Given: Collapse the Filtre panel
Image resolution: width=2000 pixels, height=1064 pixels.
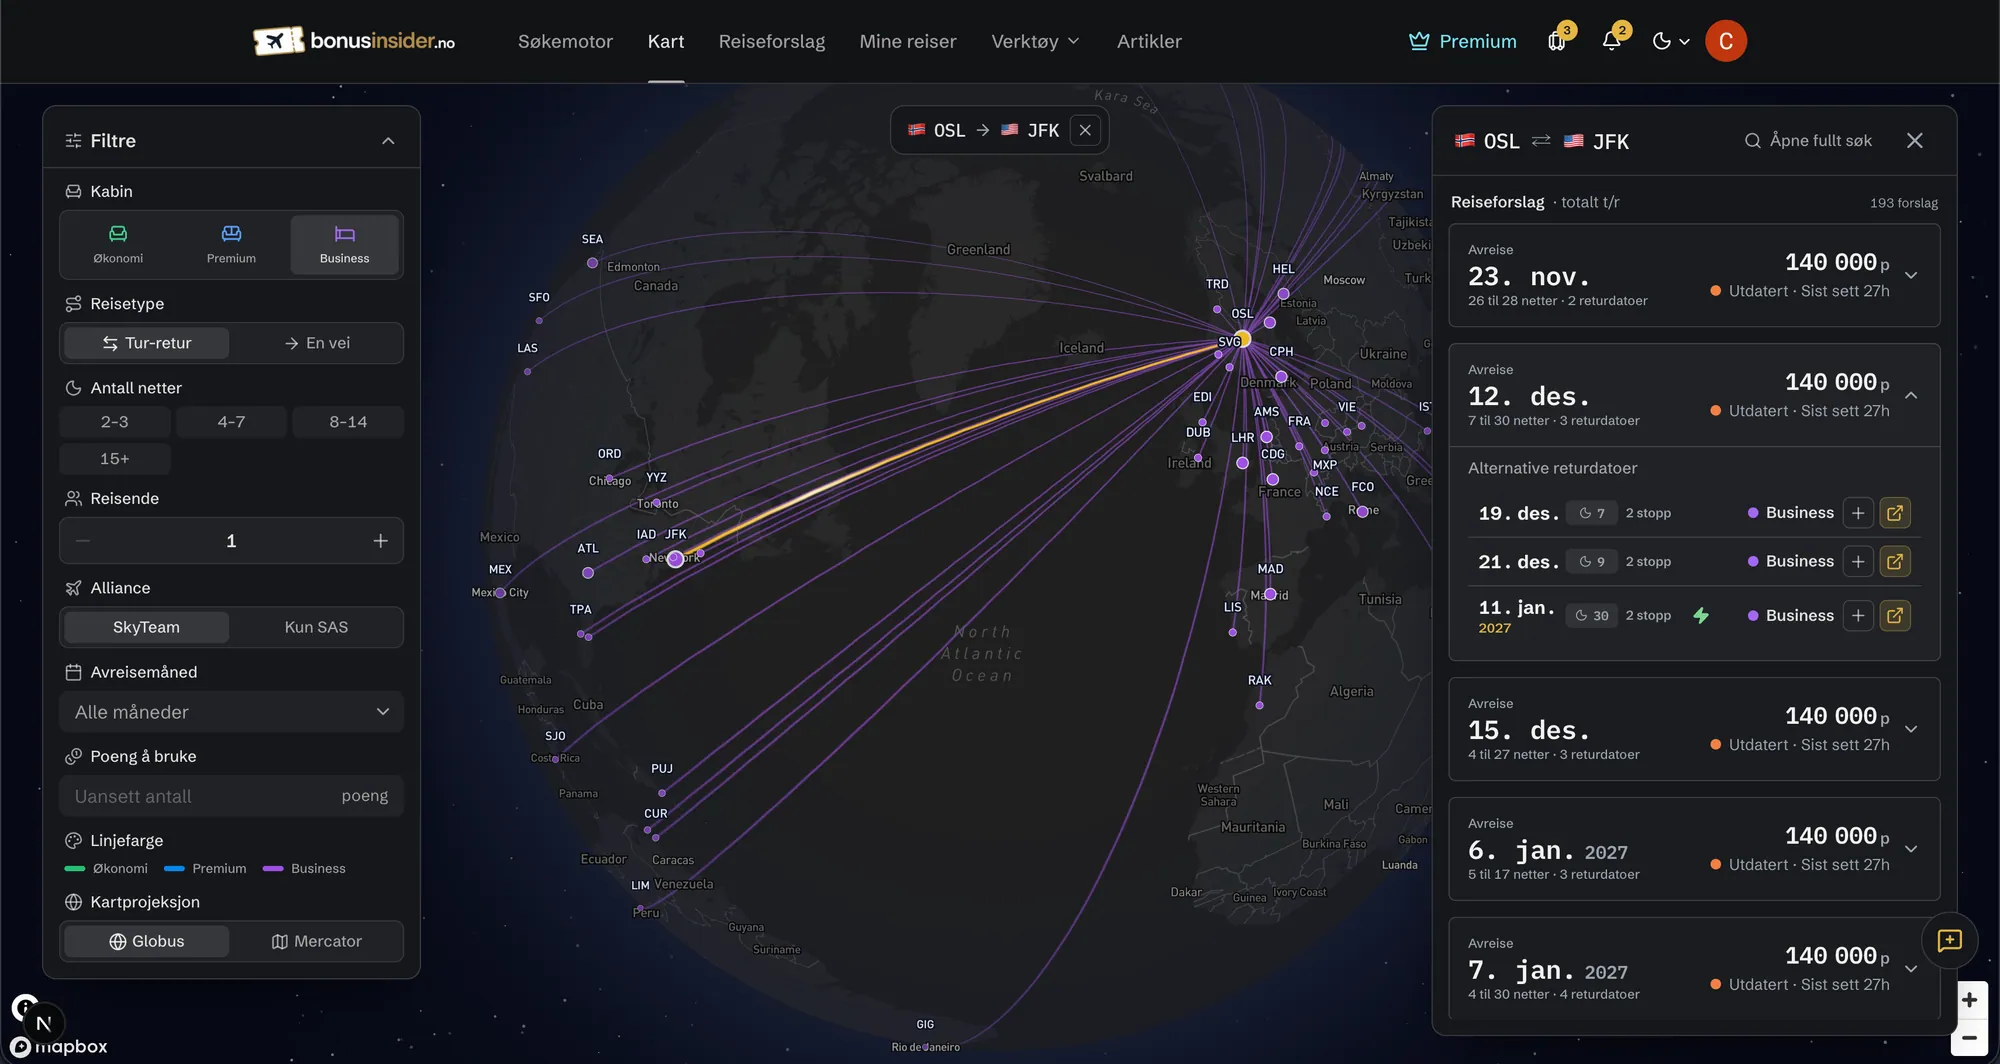Looking at the screenshot, I should coord(388,141).
